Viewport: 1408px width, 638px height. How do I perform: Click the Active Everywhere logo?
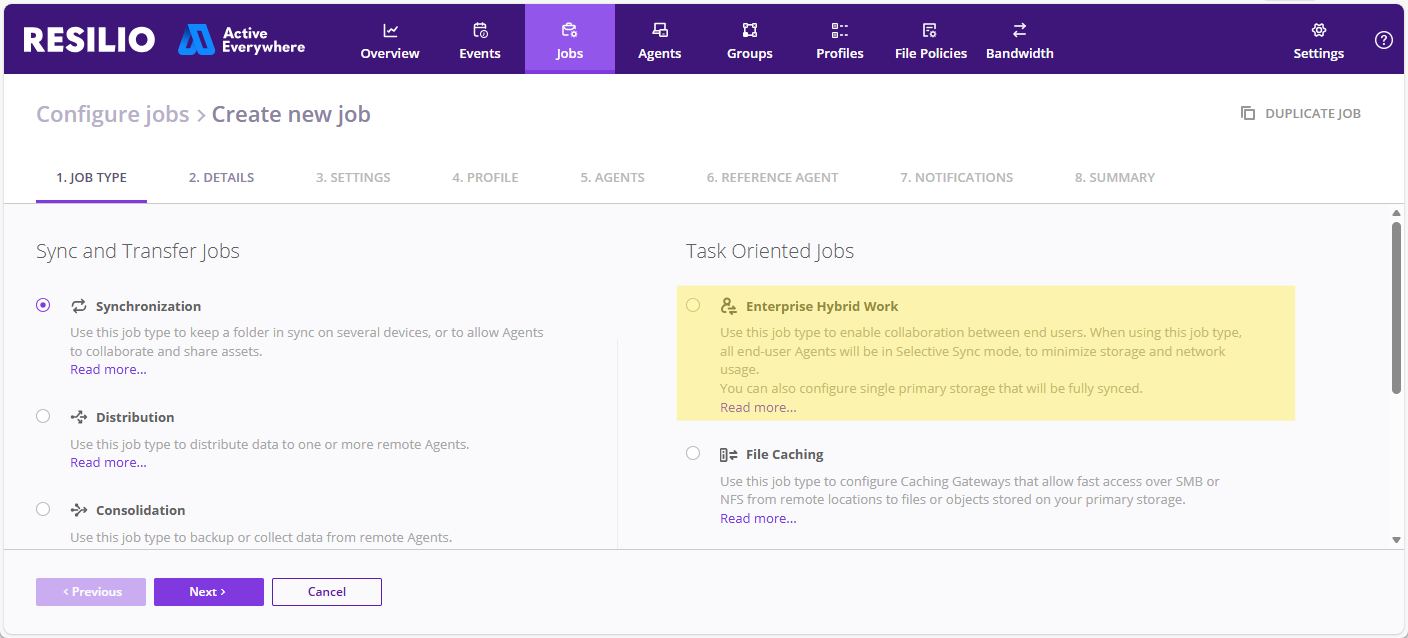point(242,40)
